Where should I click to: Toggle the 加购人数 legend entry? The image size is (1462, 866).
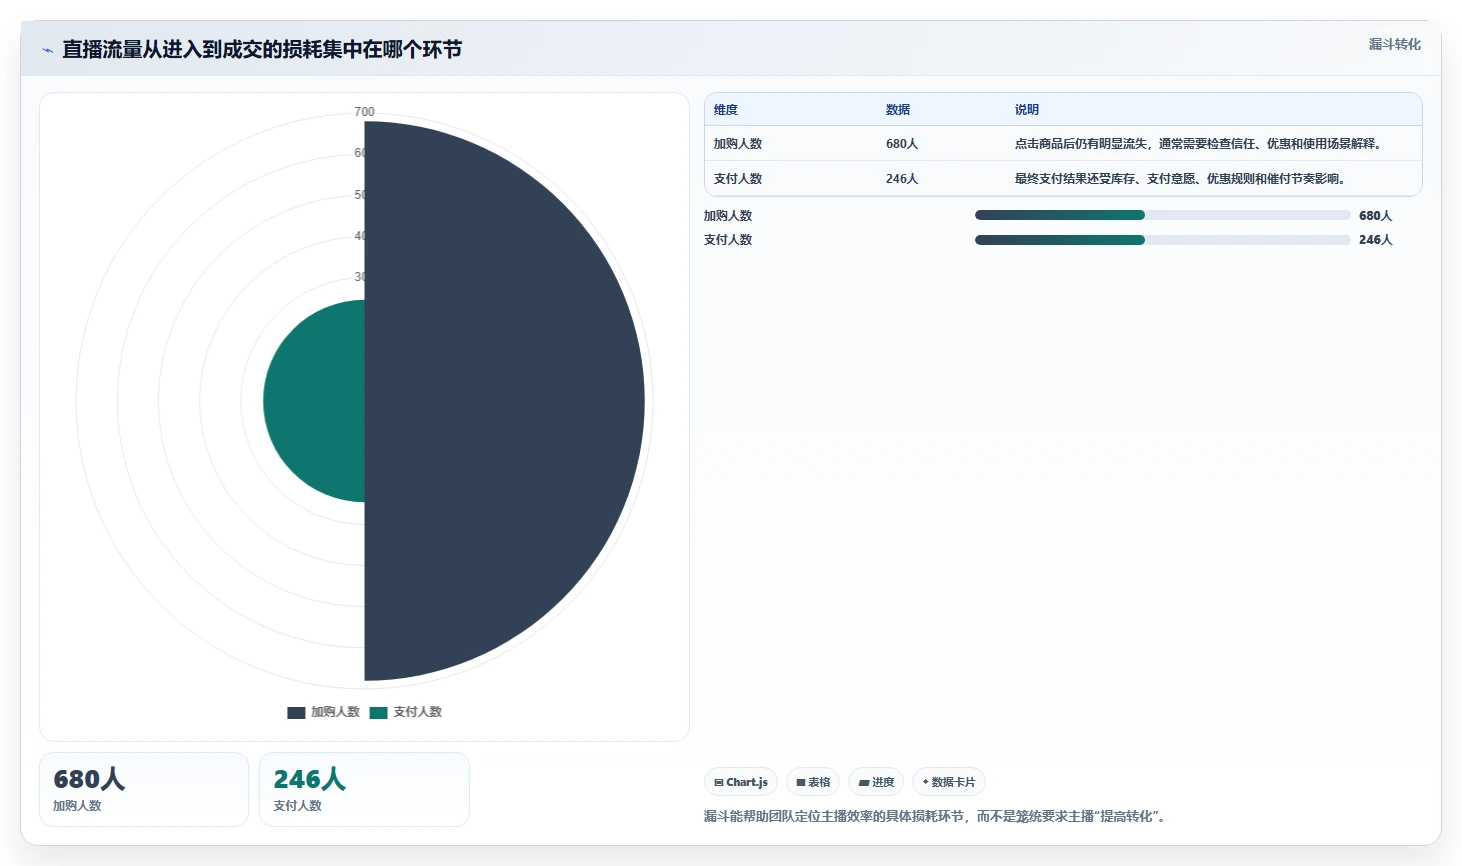click(323, 712)
